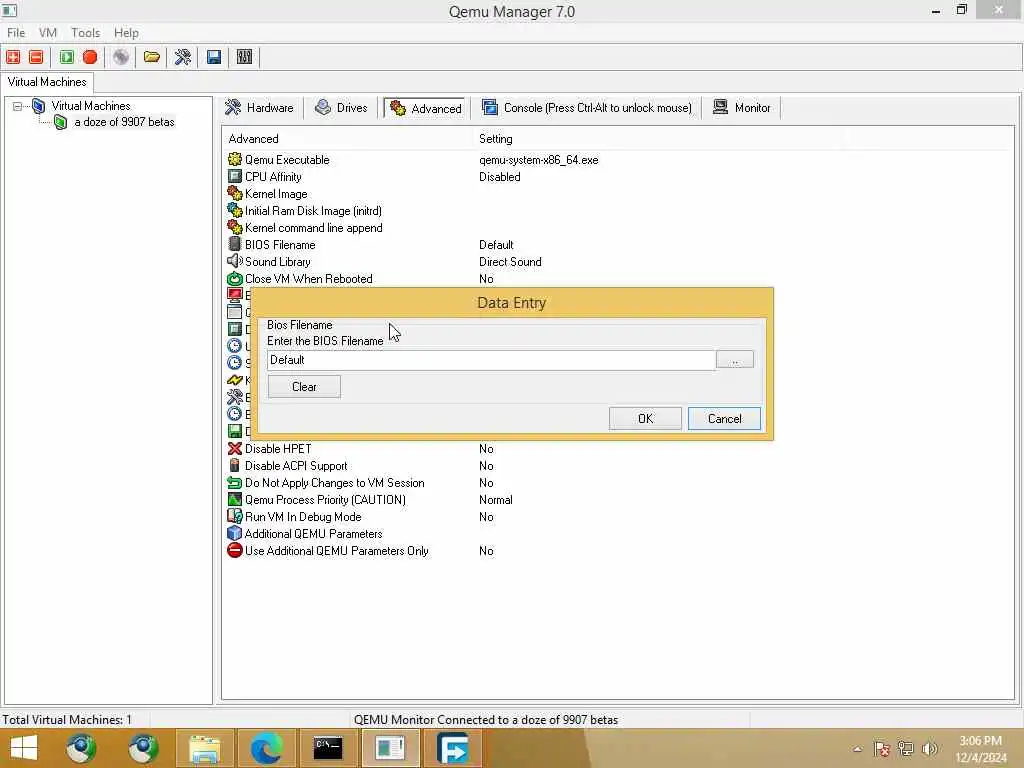The height and width of the screenshot is (768, 1024).
Task: Click the Clear button
Action: 304,387
